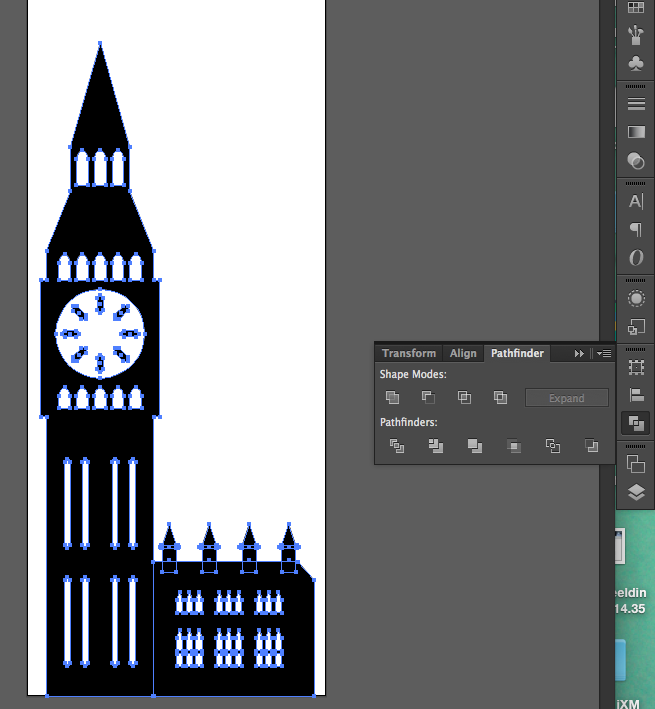Apply Intersect shape mode
Image resolution: width=655 pixels, height=709 pixels.
coord(464,397)
